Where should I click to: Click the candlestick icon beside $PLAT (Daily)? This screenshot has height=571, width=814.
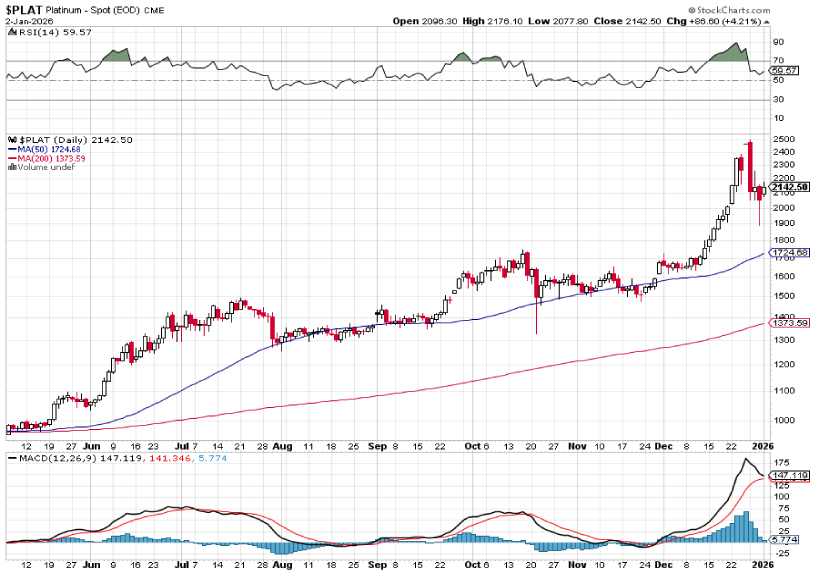[x=9, y=139]
